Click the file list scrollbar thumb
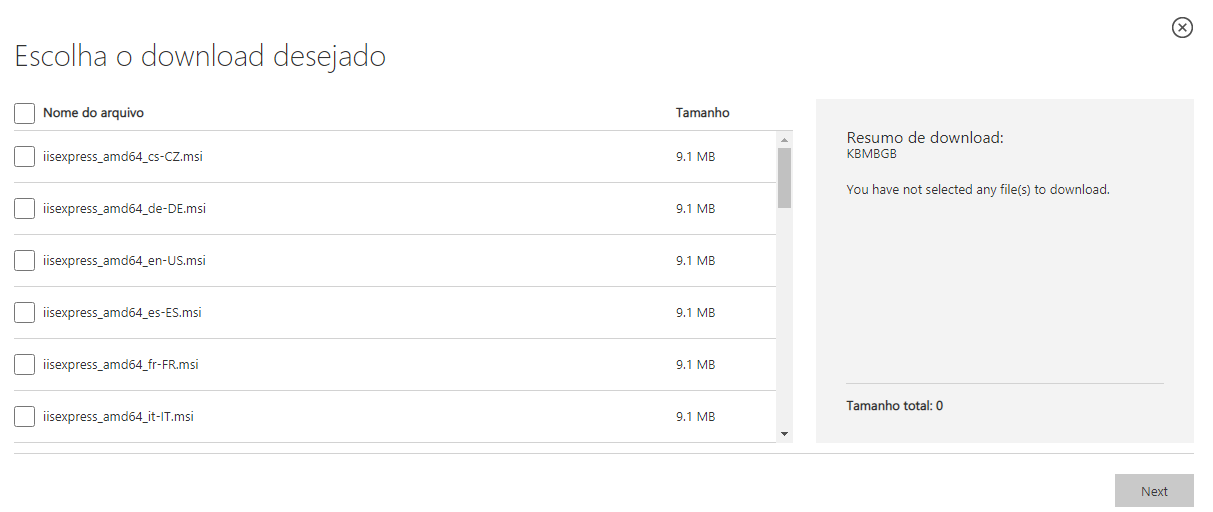This screenshot has height=512, width=1213. click(784, 177)
